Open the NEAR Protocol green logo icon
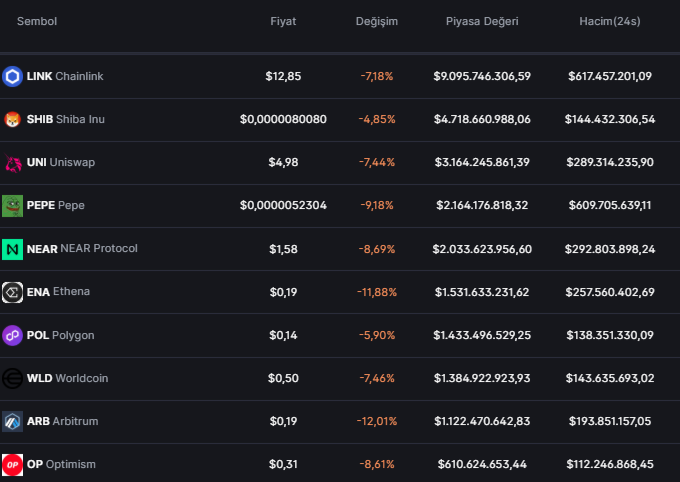This screenshot has width=680, height=482. click(x=12, y=249)
